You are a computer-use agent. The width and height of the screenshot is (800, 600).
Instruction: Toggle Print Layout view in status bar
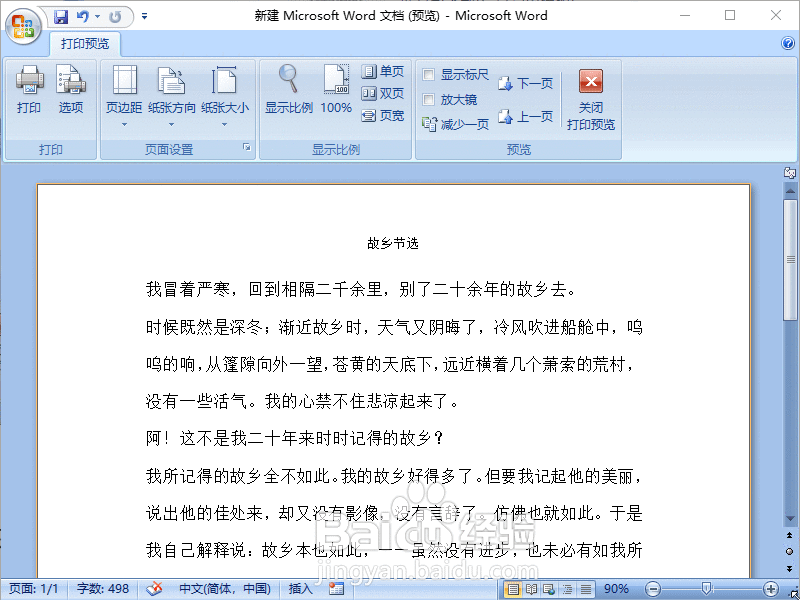pos(513,589)
